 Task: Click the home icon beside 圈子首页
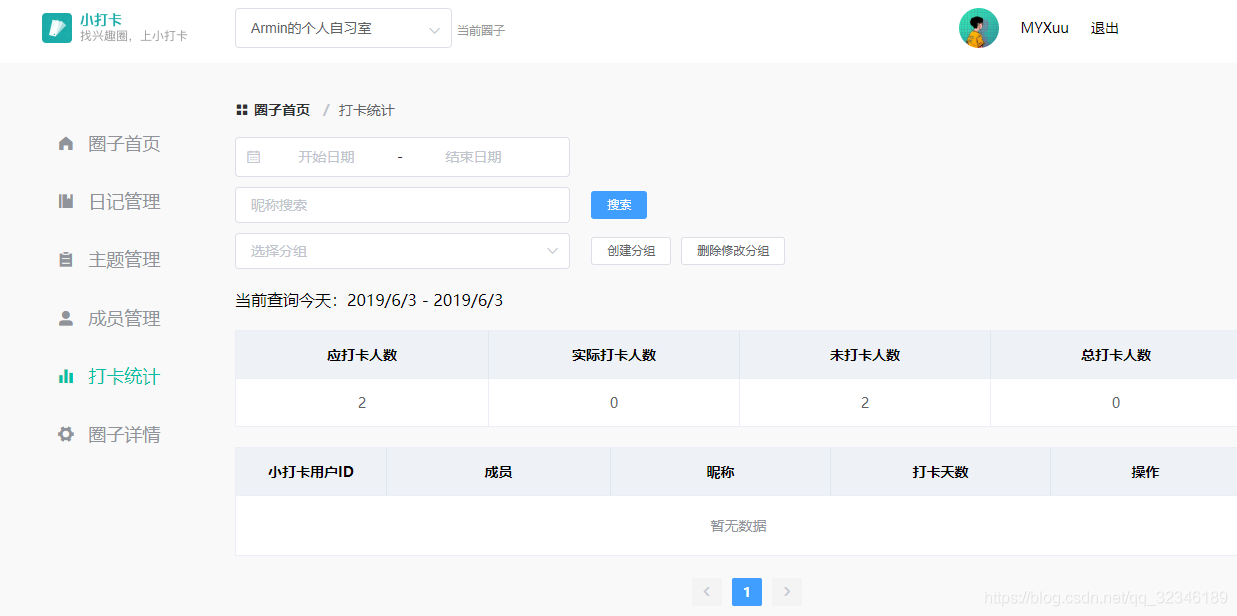point(66,143)
